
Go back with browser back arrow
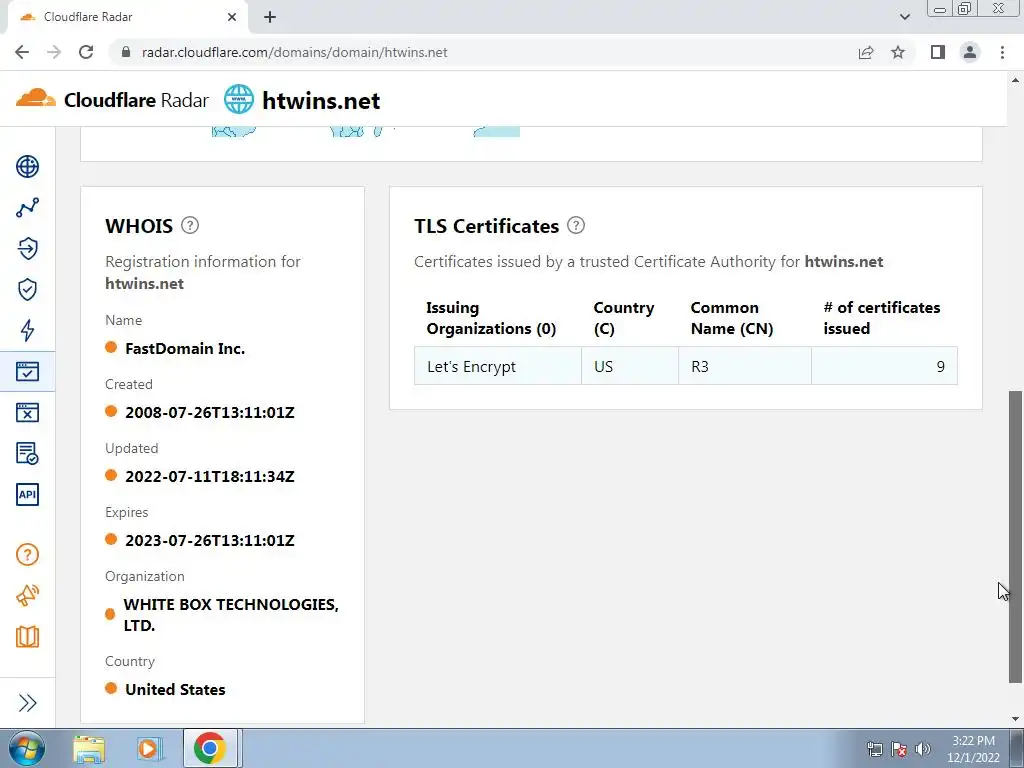click(x=22, y=52)
